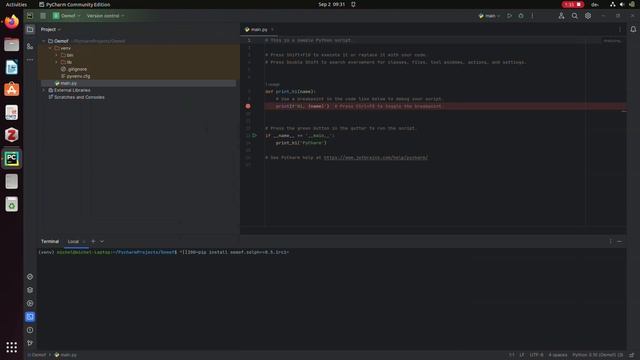Place cursor on print_hi('PyCharm') line
Image resolution: width=640 pixels, height=360 pixels.
(301, 143)
